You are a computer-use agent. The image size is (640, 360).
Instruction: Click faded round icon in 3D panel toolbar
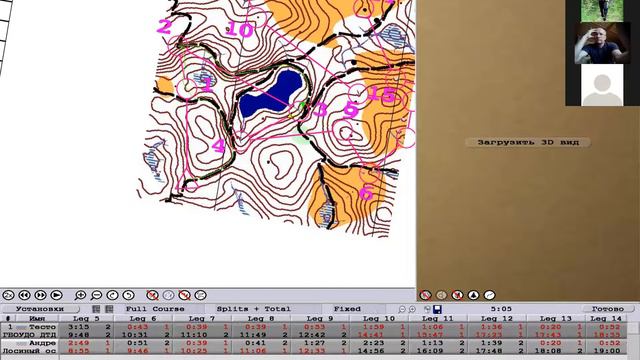coord(441,295)
